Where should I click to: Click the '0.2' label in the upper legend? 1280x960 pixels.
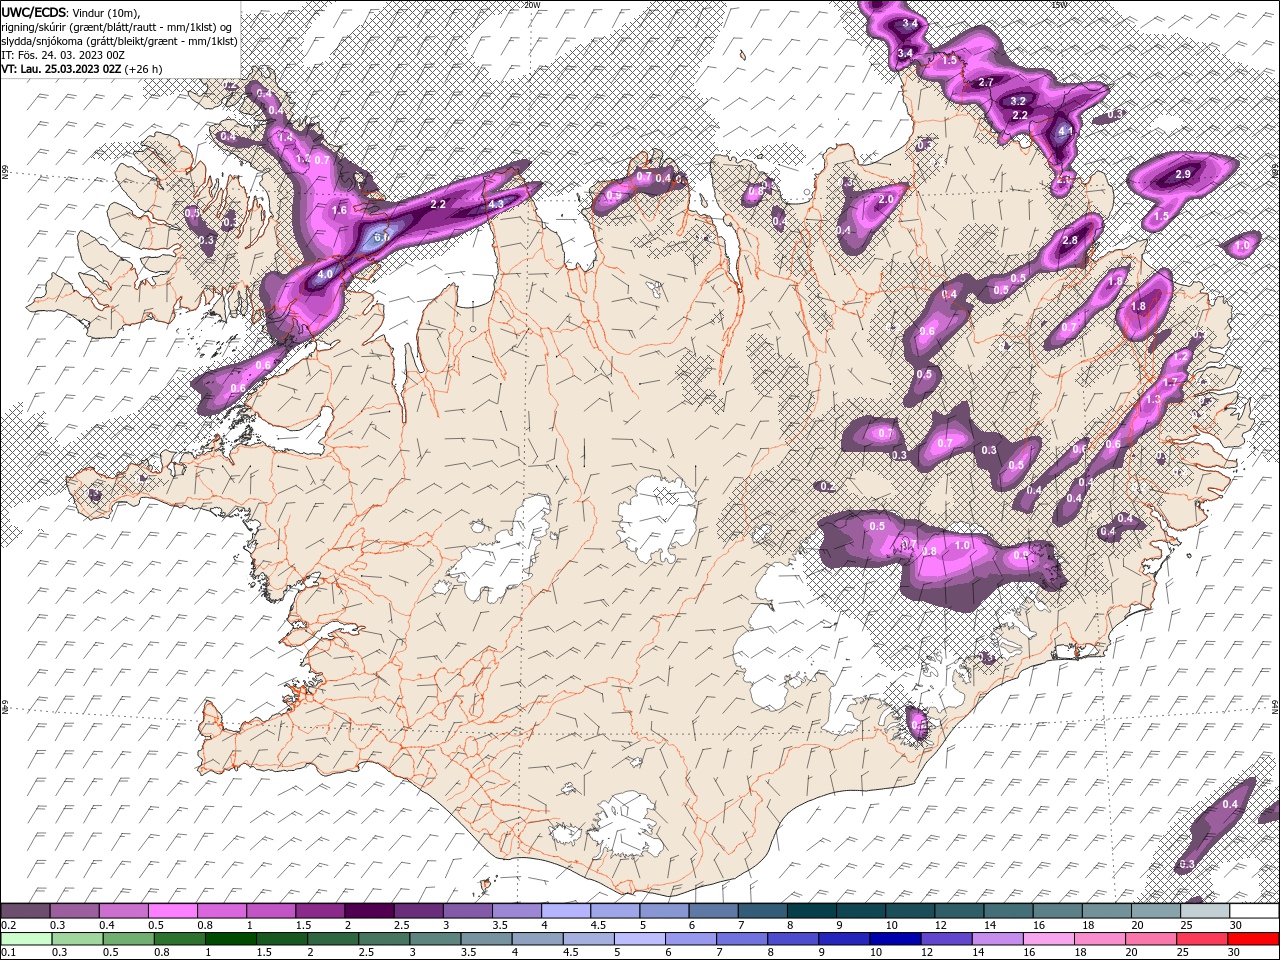[x=9, y=925]
